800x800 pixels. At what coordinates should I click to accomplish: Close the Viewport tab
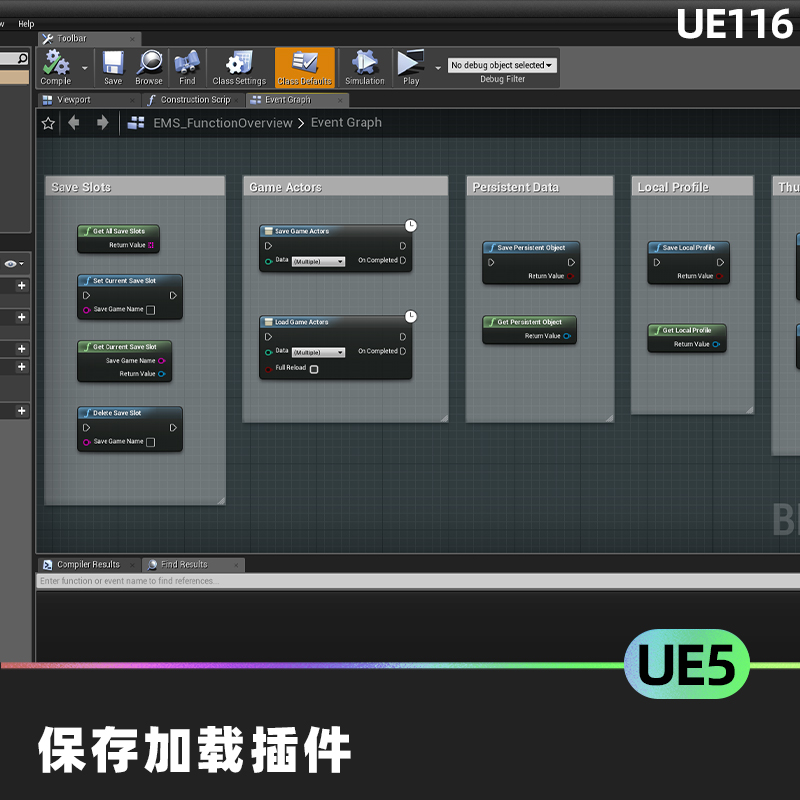click(132, 101)
